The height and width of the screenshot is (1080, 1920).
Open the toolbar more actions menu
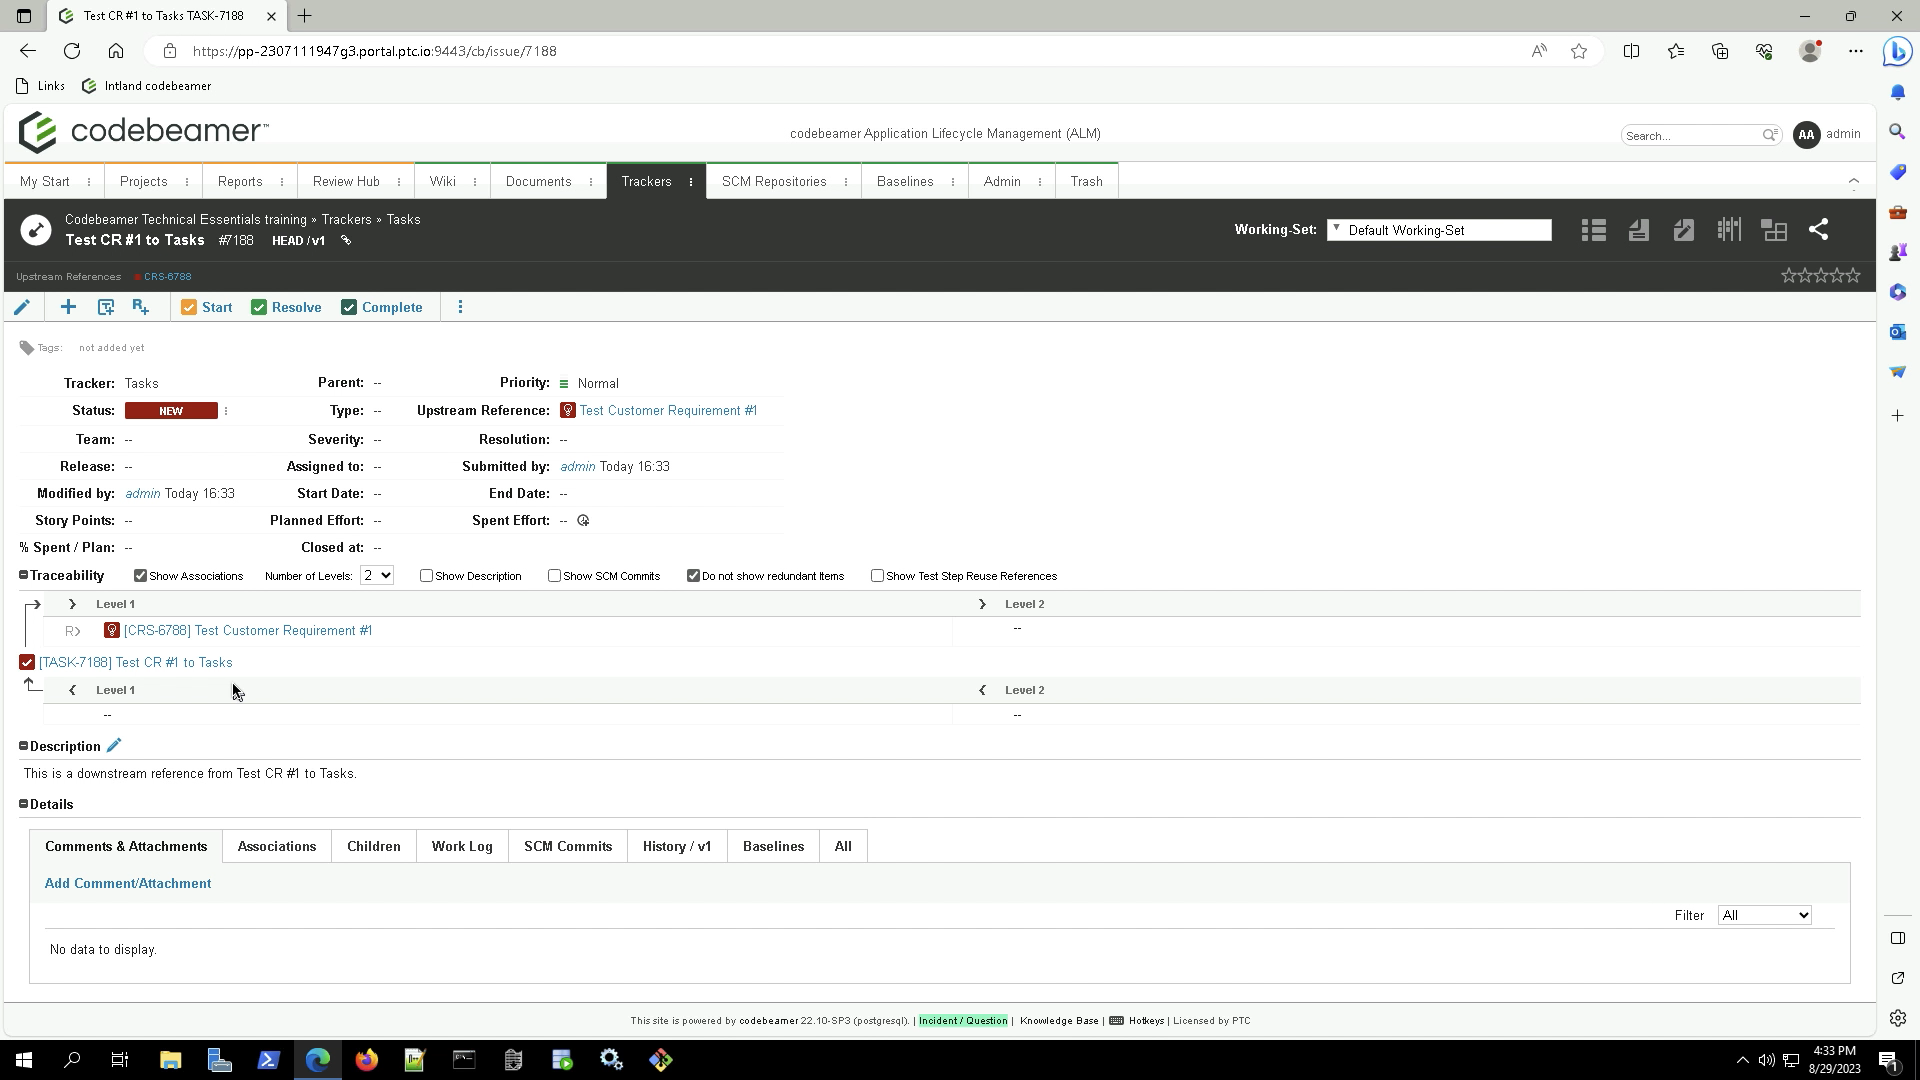click(x=460, y=307)
